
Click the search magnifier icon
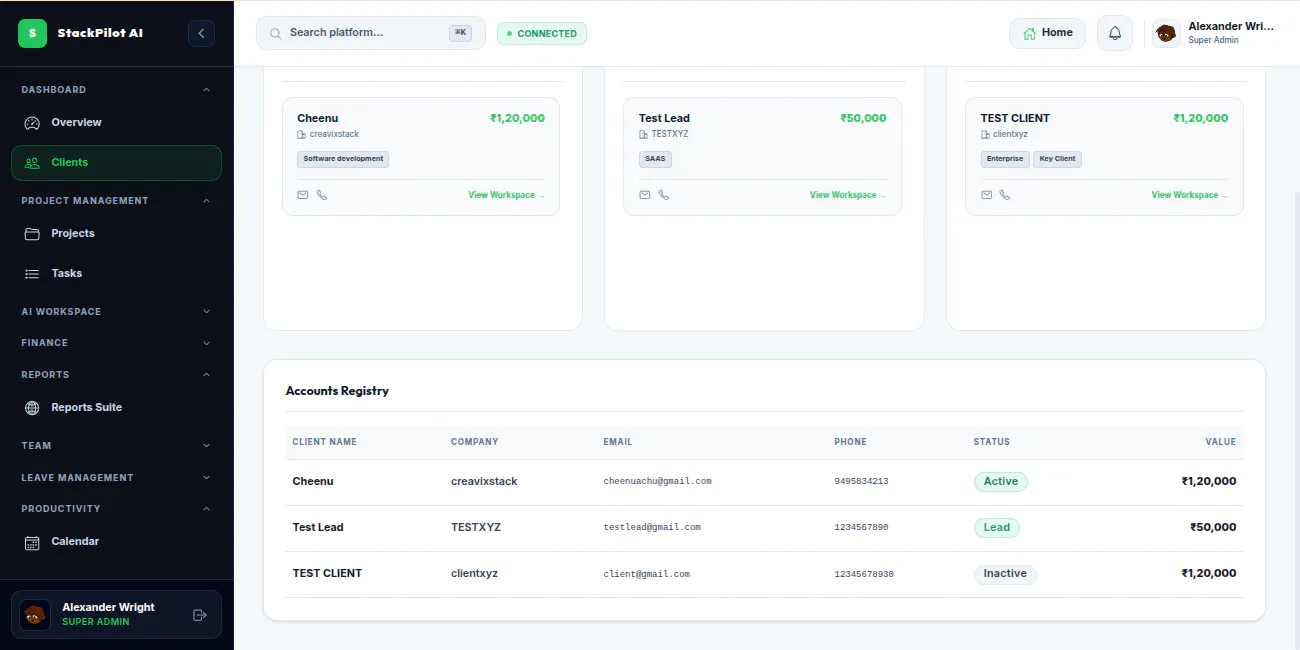point(275,33)
